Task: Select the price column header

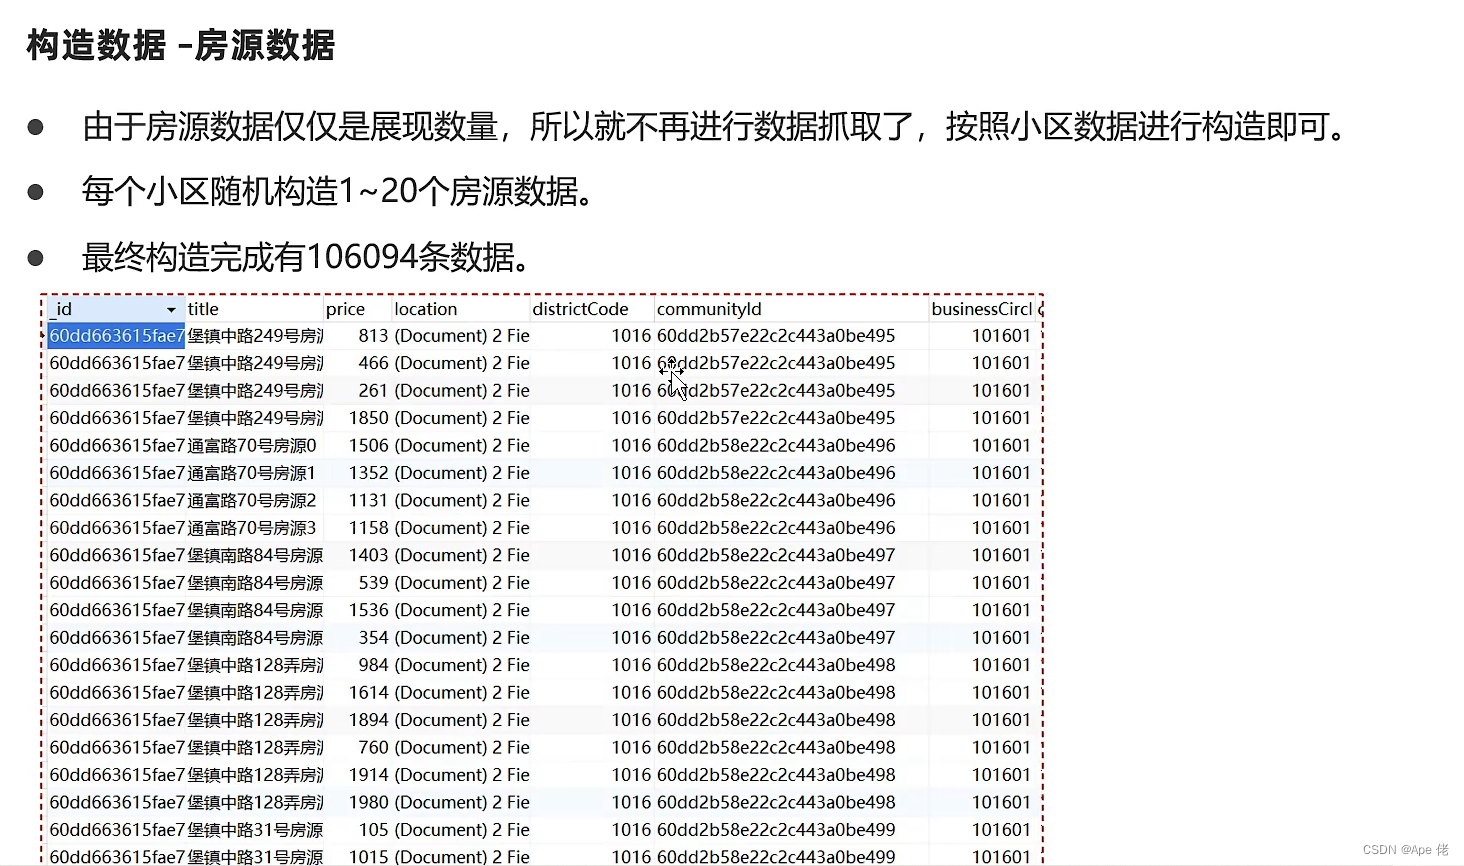Action: [x=357, y=309]
